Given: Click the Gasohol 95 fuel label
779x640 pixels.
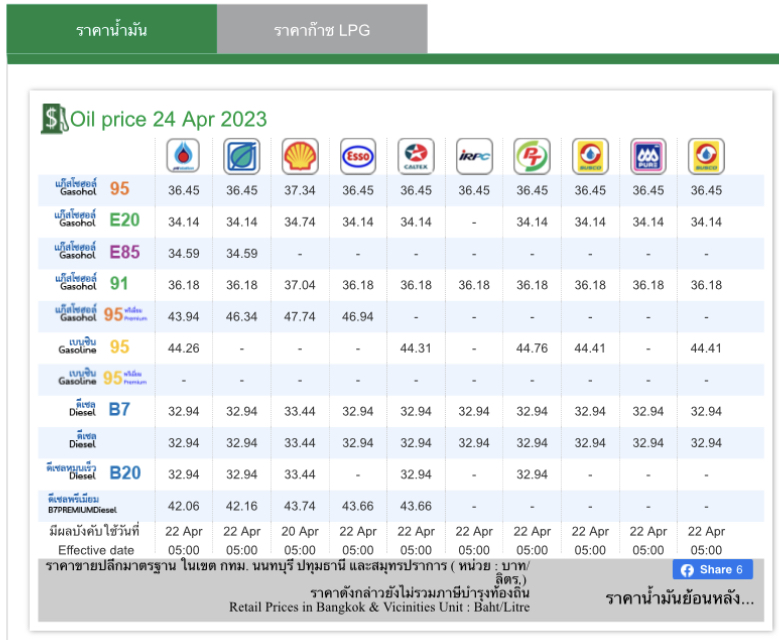Looking at the screenshot, I should pos(92,188).
